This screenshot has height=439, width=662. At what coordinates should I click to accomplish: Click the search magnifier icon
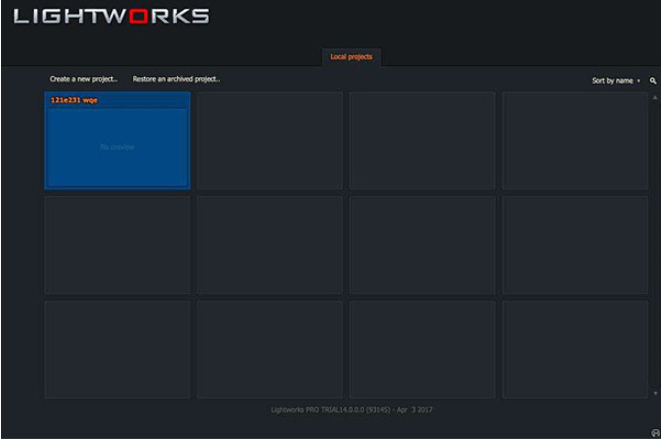pos(653,81)
